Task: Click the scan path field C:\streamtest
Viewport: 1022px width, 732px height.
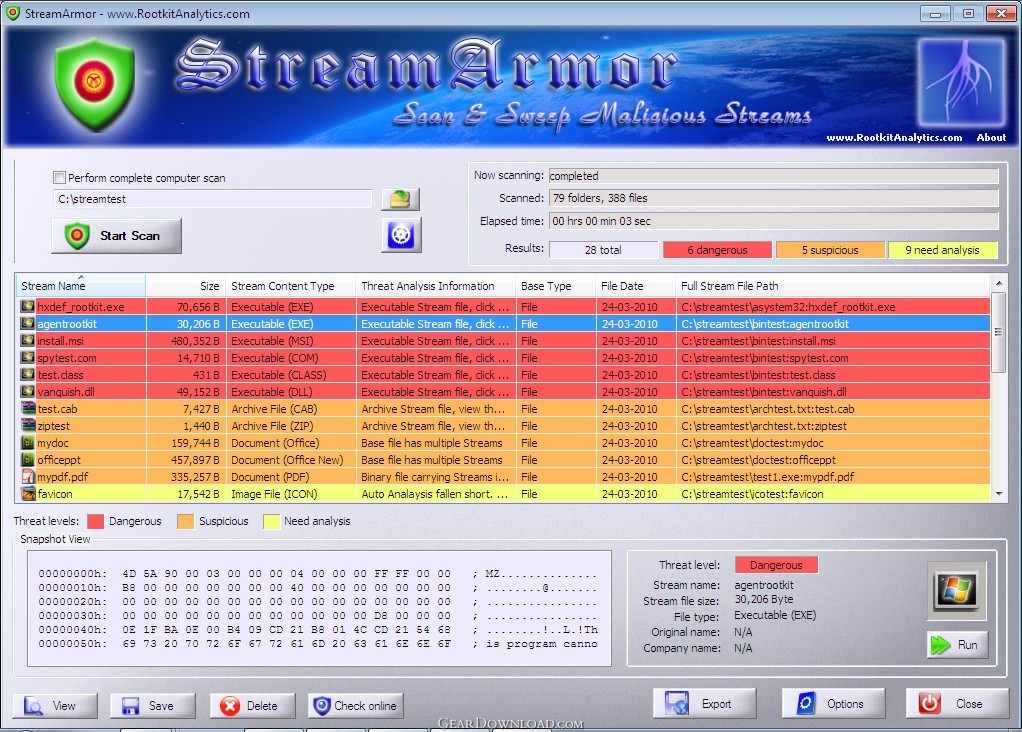Action: pos(212,199)
